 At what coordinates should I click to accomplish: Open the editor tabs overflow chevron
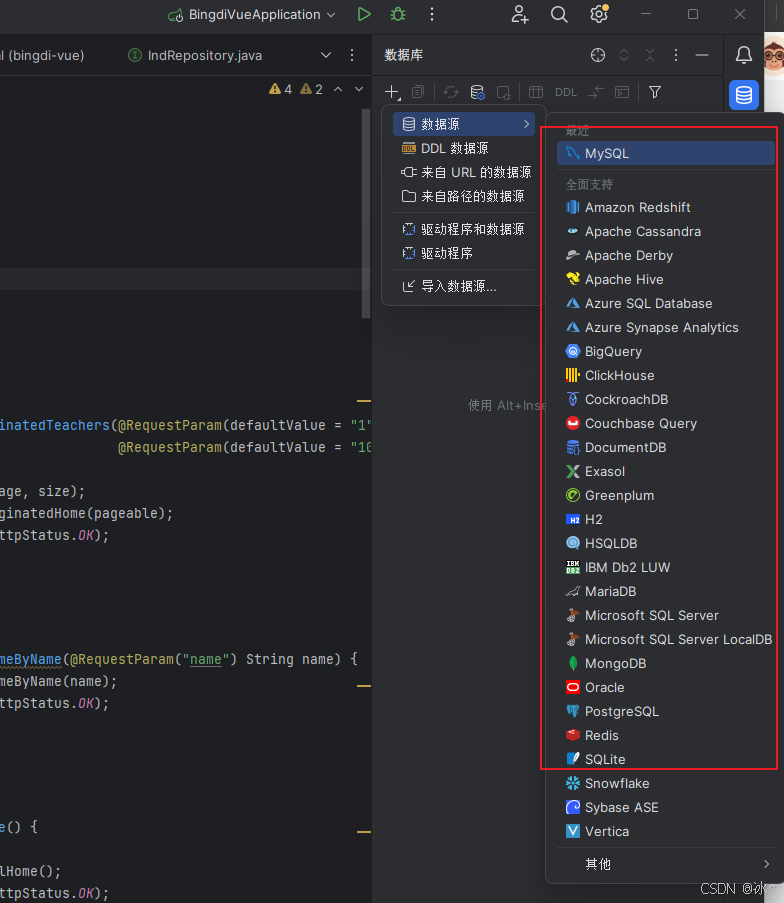pos(326,55)
